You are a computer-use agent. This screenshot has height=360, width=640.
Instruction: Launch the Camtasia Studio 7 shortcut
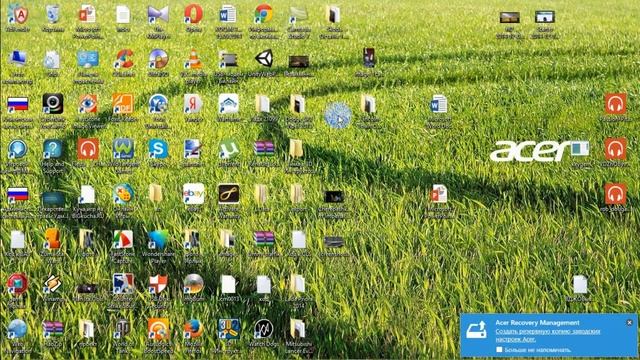click(298, 14)
